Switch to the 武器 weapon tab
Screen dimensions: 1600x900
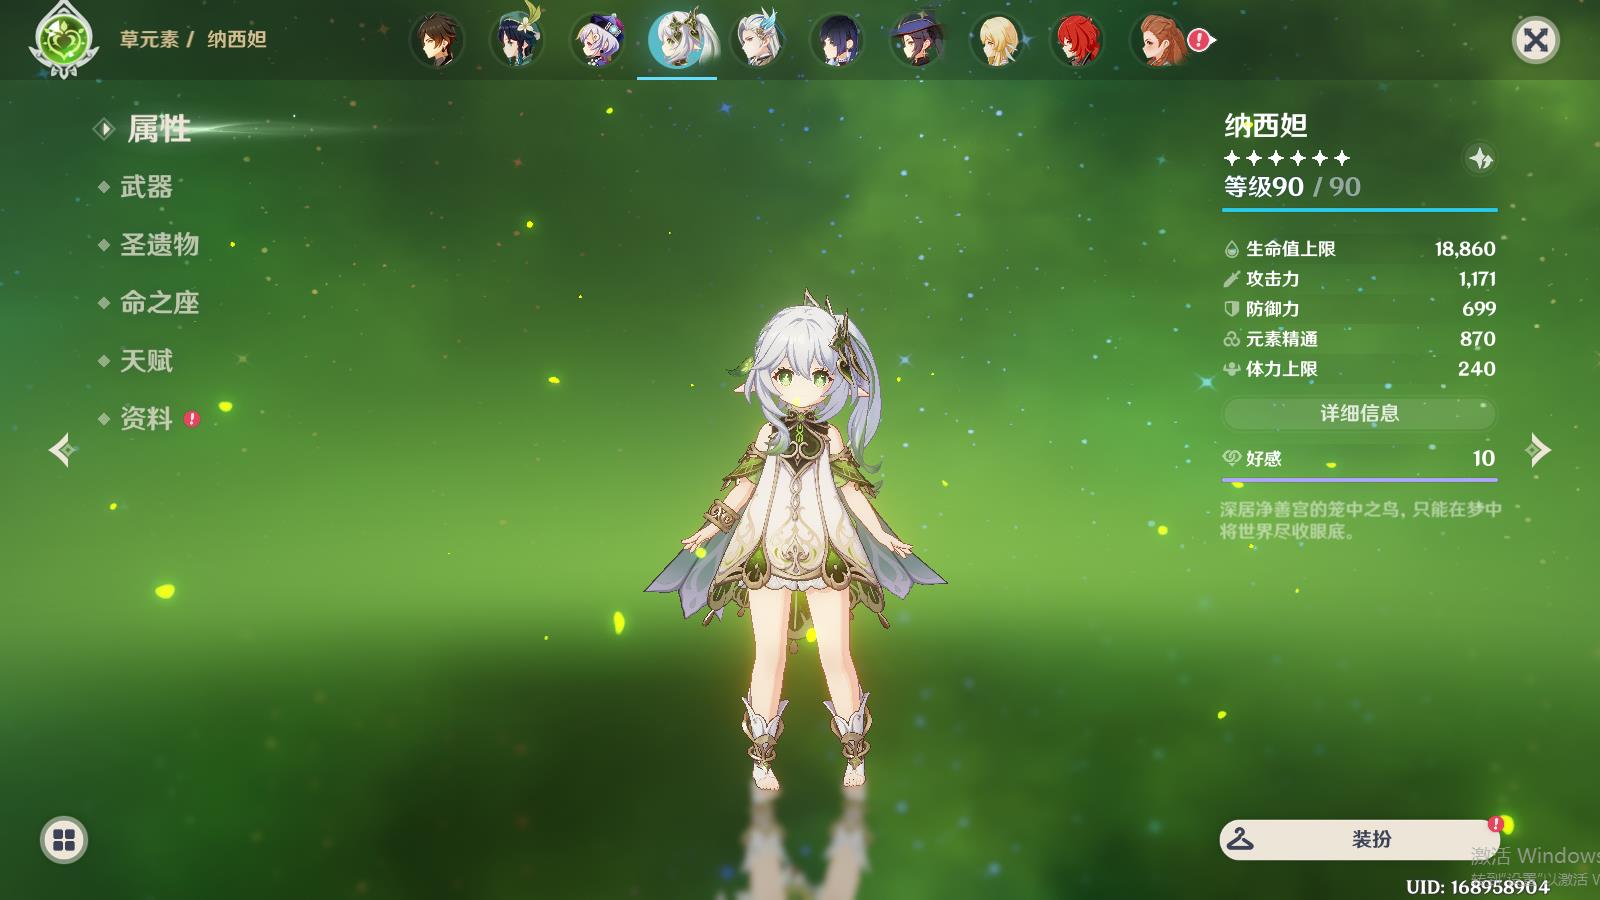pyautogui.click(x=146, y=187)
